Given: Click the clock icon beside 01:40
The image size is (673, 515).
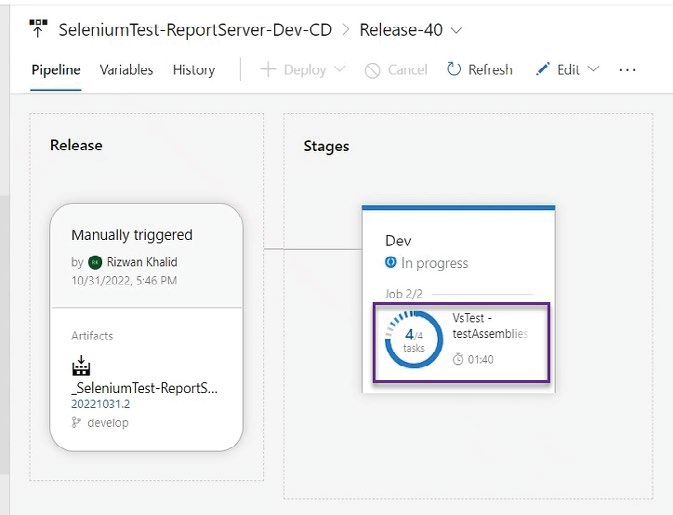Looking at the screenshot, I should pos(458,359).
